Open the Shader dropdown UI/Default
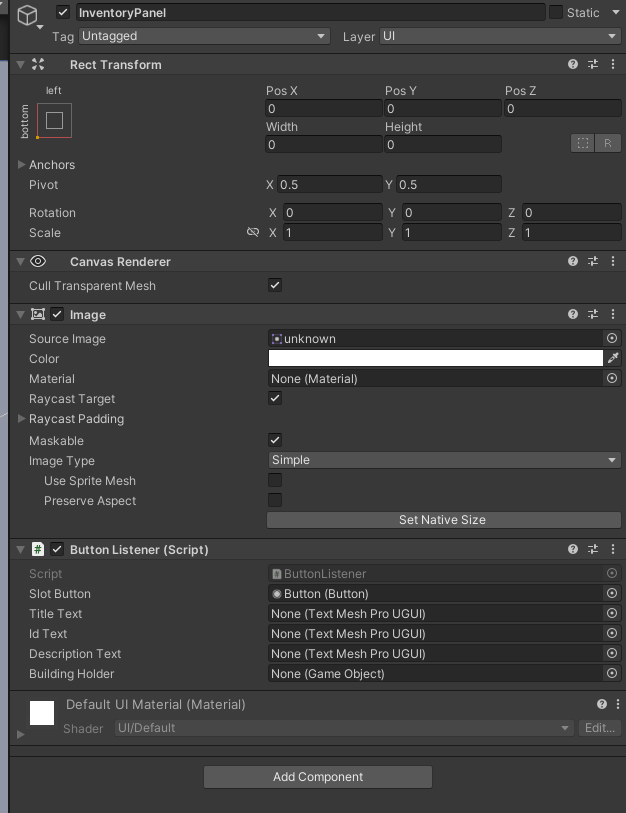 344,728
